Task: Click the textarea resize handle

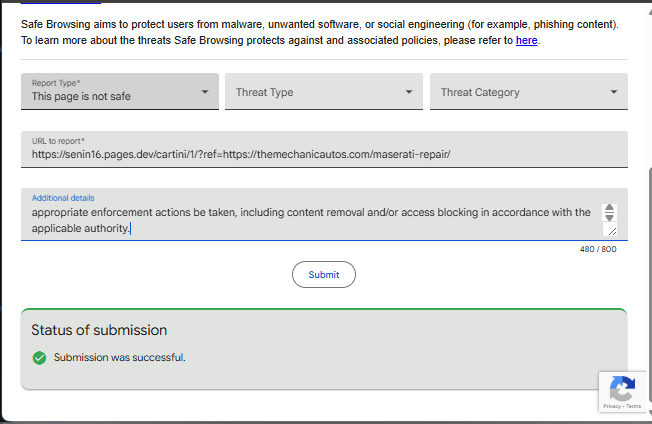Action: (610, 230)
